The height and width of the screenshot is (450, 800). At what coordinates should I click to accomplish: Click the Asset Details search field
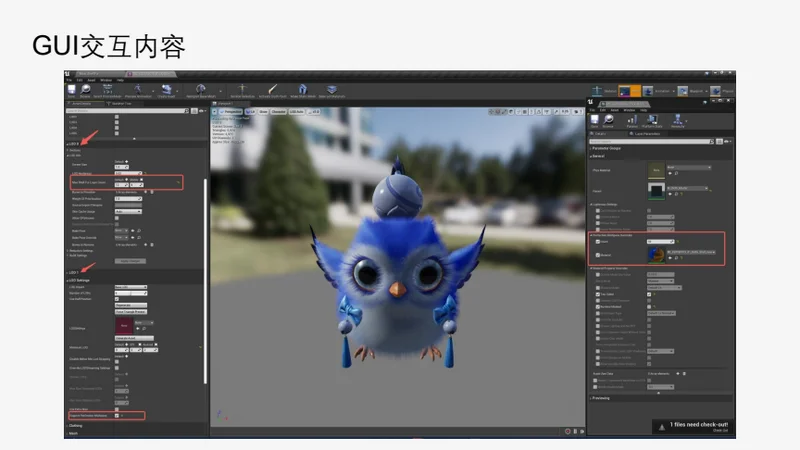[128, 111]
